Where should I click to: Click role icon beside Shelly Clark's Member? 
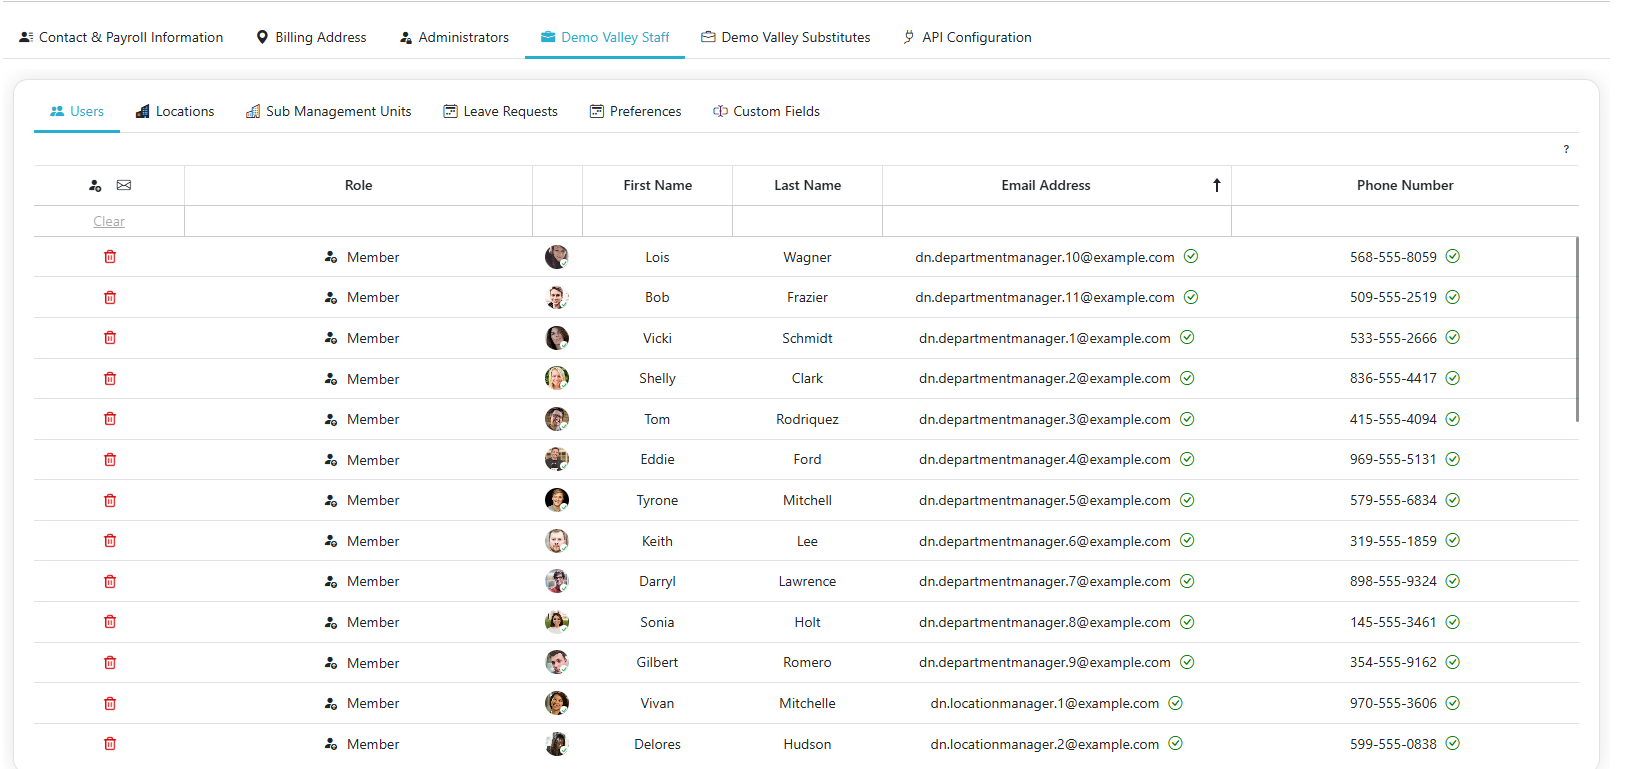[331, 379]
